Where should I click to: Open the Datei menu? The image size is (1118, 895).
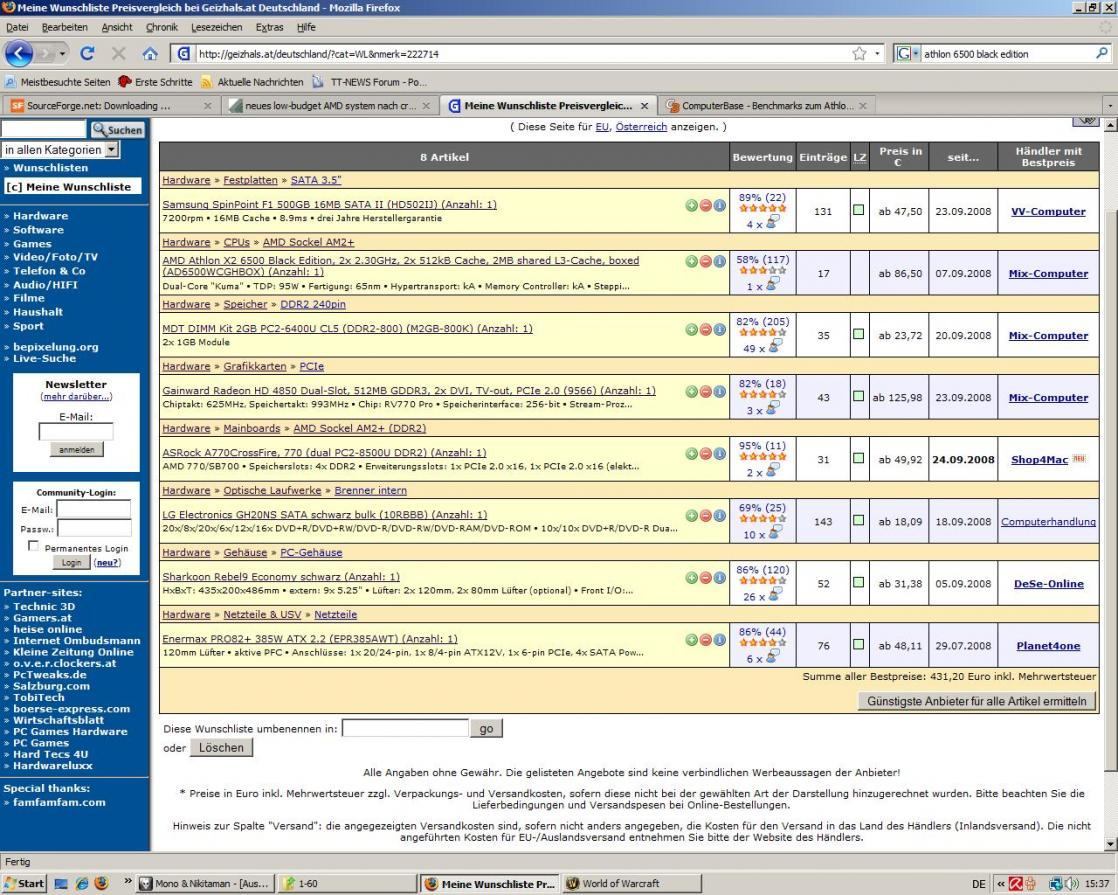point(17,27)
